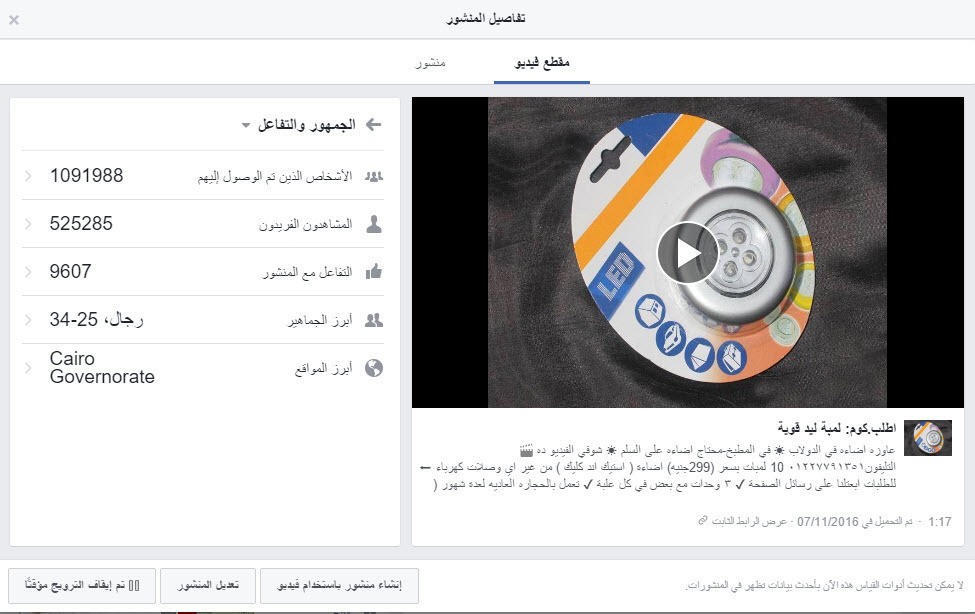This screenshot has height=614, width=975.
Task: Click the people reached icon
Action: (374, 177)
